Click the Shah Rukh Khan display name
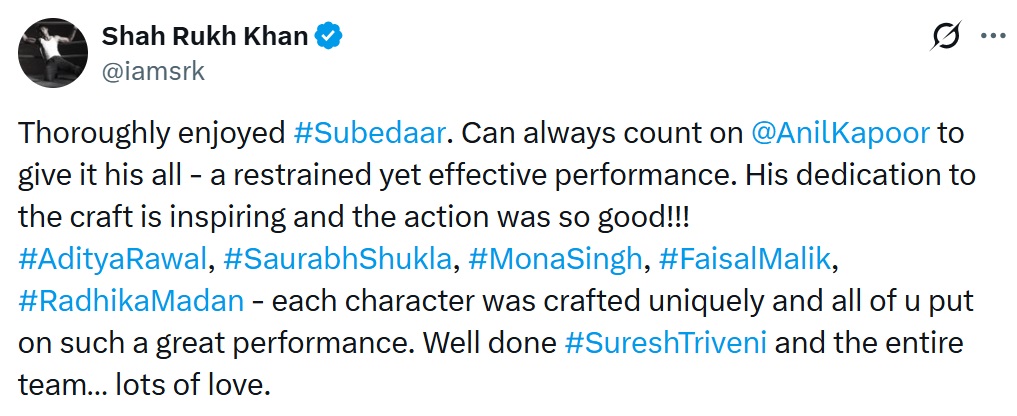Image resolution: width=1017 pixels, height=416 pixels. [x=206, y=37]
